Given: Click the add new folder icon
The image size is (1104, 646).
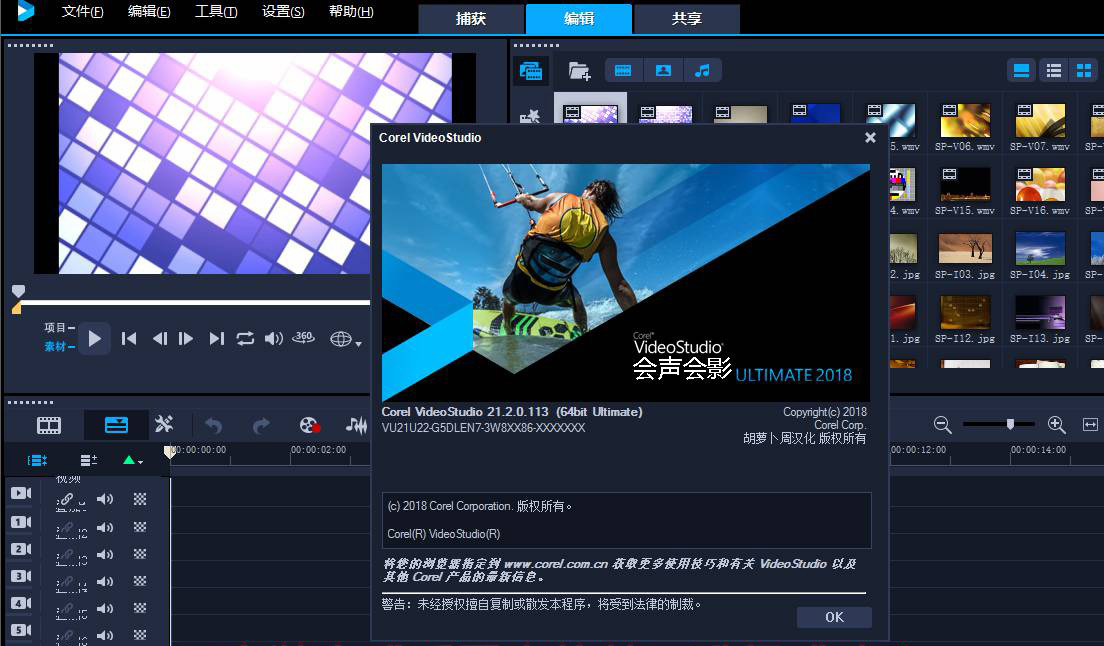Looking at the screenshot, I should (579, 71).
